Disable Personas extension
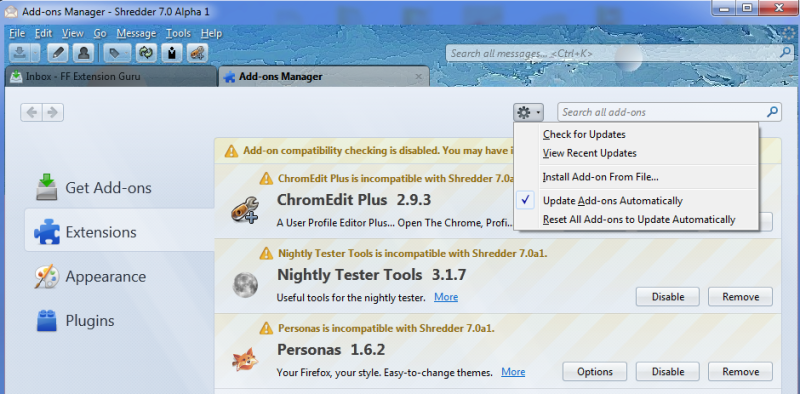The width and height of the screenshot is (800, 394). point(667,372)
